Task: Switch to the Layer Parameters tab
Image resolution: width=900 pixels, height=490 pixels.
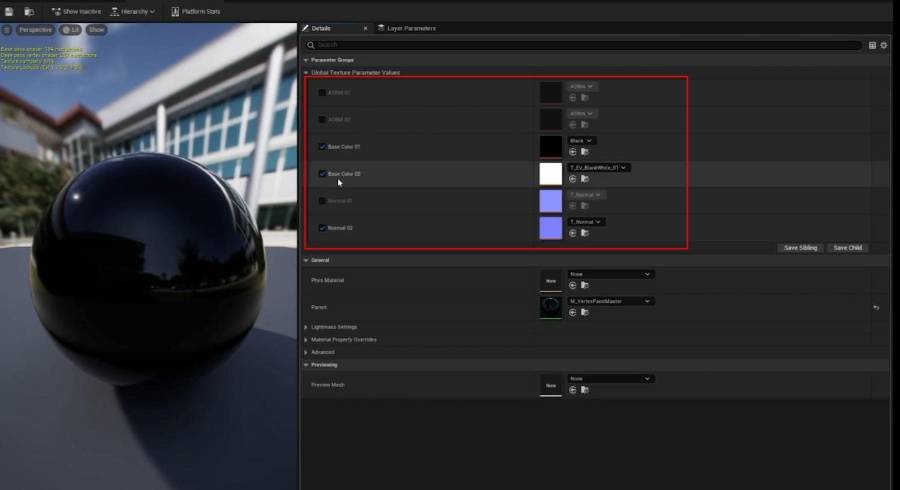Action: click(406, 28)
